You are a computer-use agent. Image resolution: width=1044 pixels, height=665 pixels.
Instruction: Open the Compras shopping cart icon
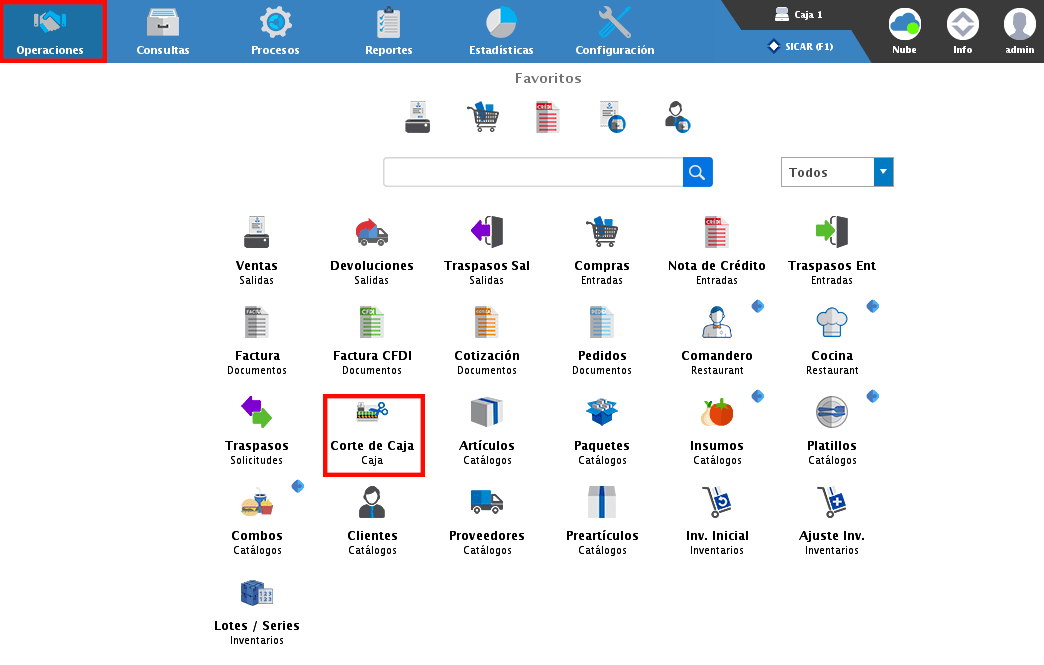click(602, 233)
